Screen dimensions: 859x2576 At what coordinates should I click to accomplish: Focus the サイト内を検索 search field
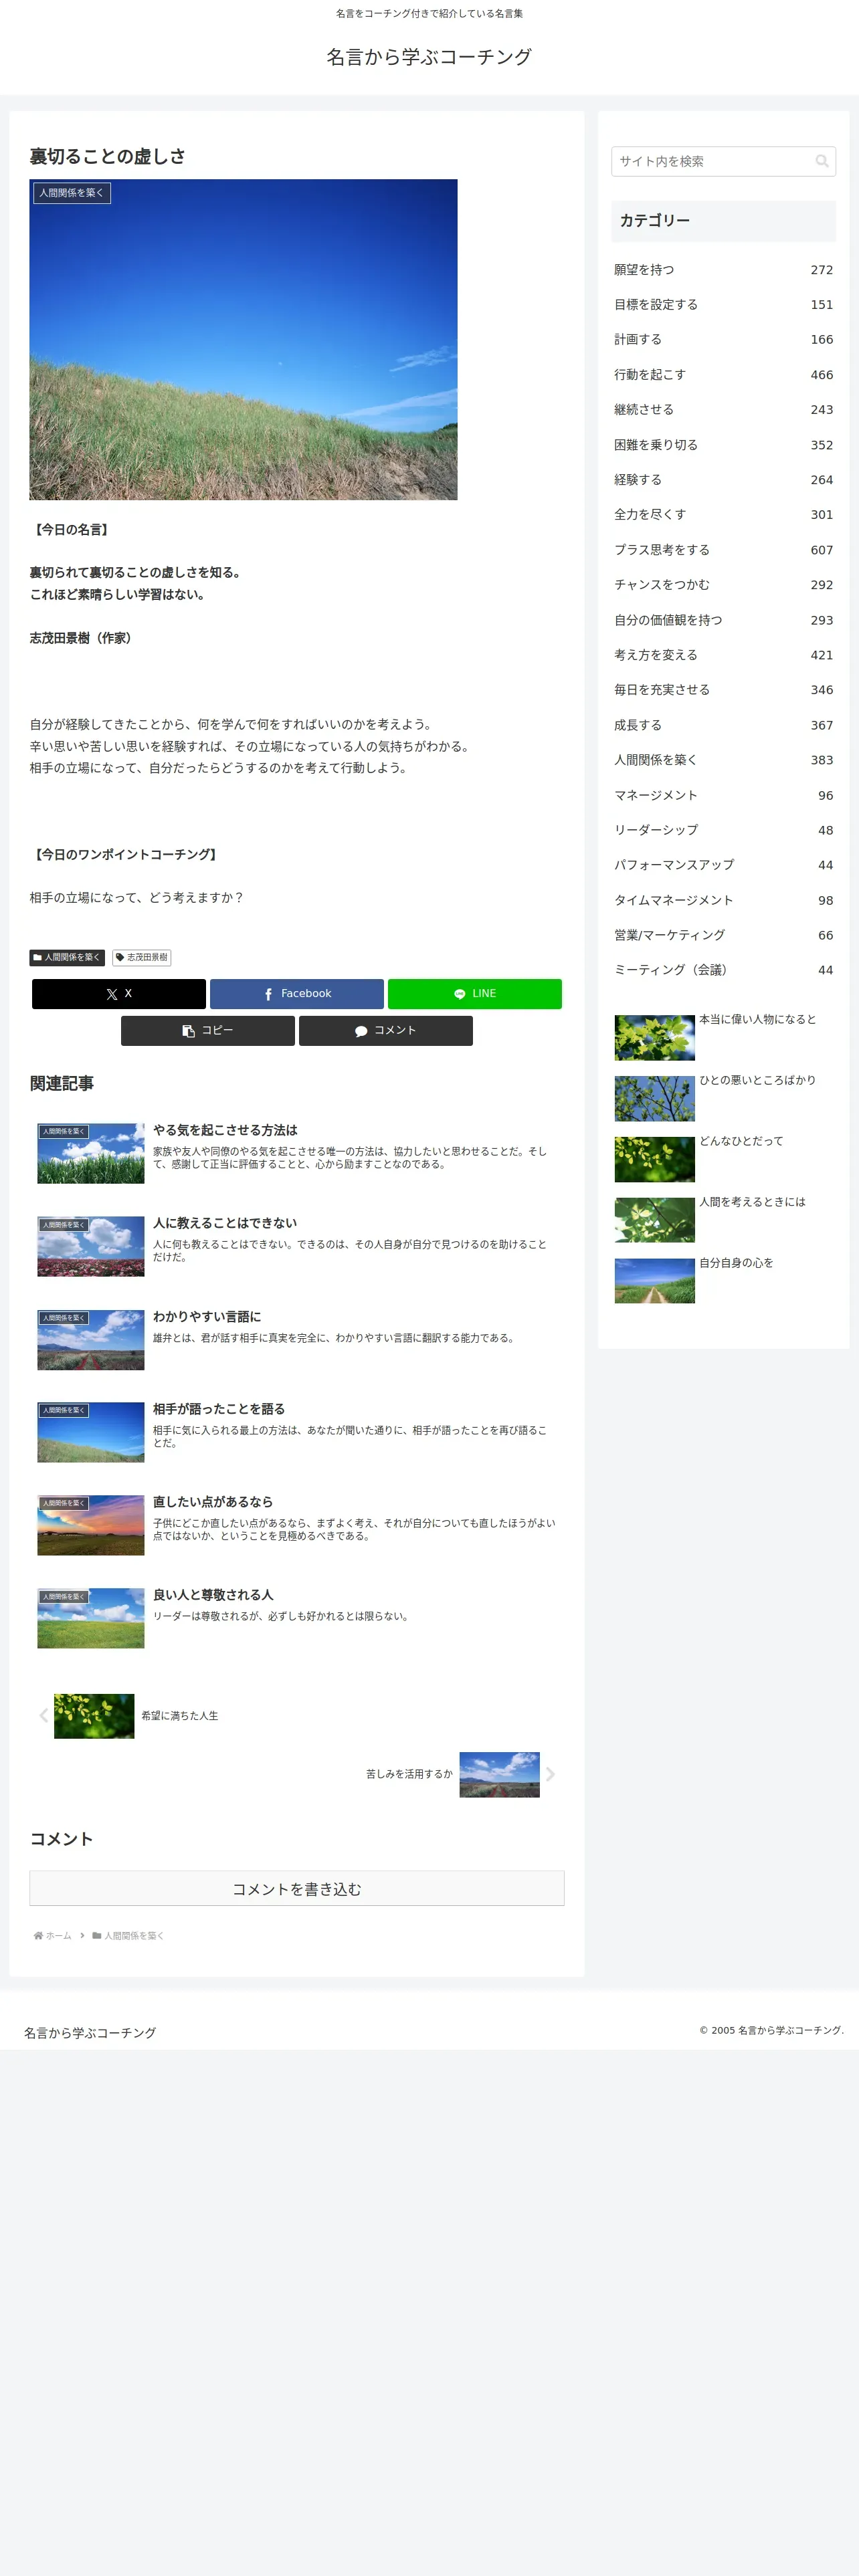723,161
